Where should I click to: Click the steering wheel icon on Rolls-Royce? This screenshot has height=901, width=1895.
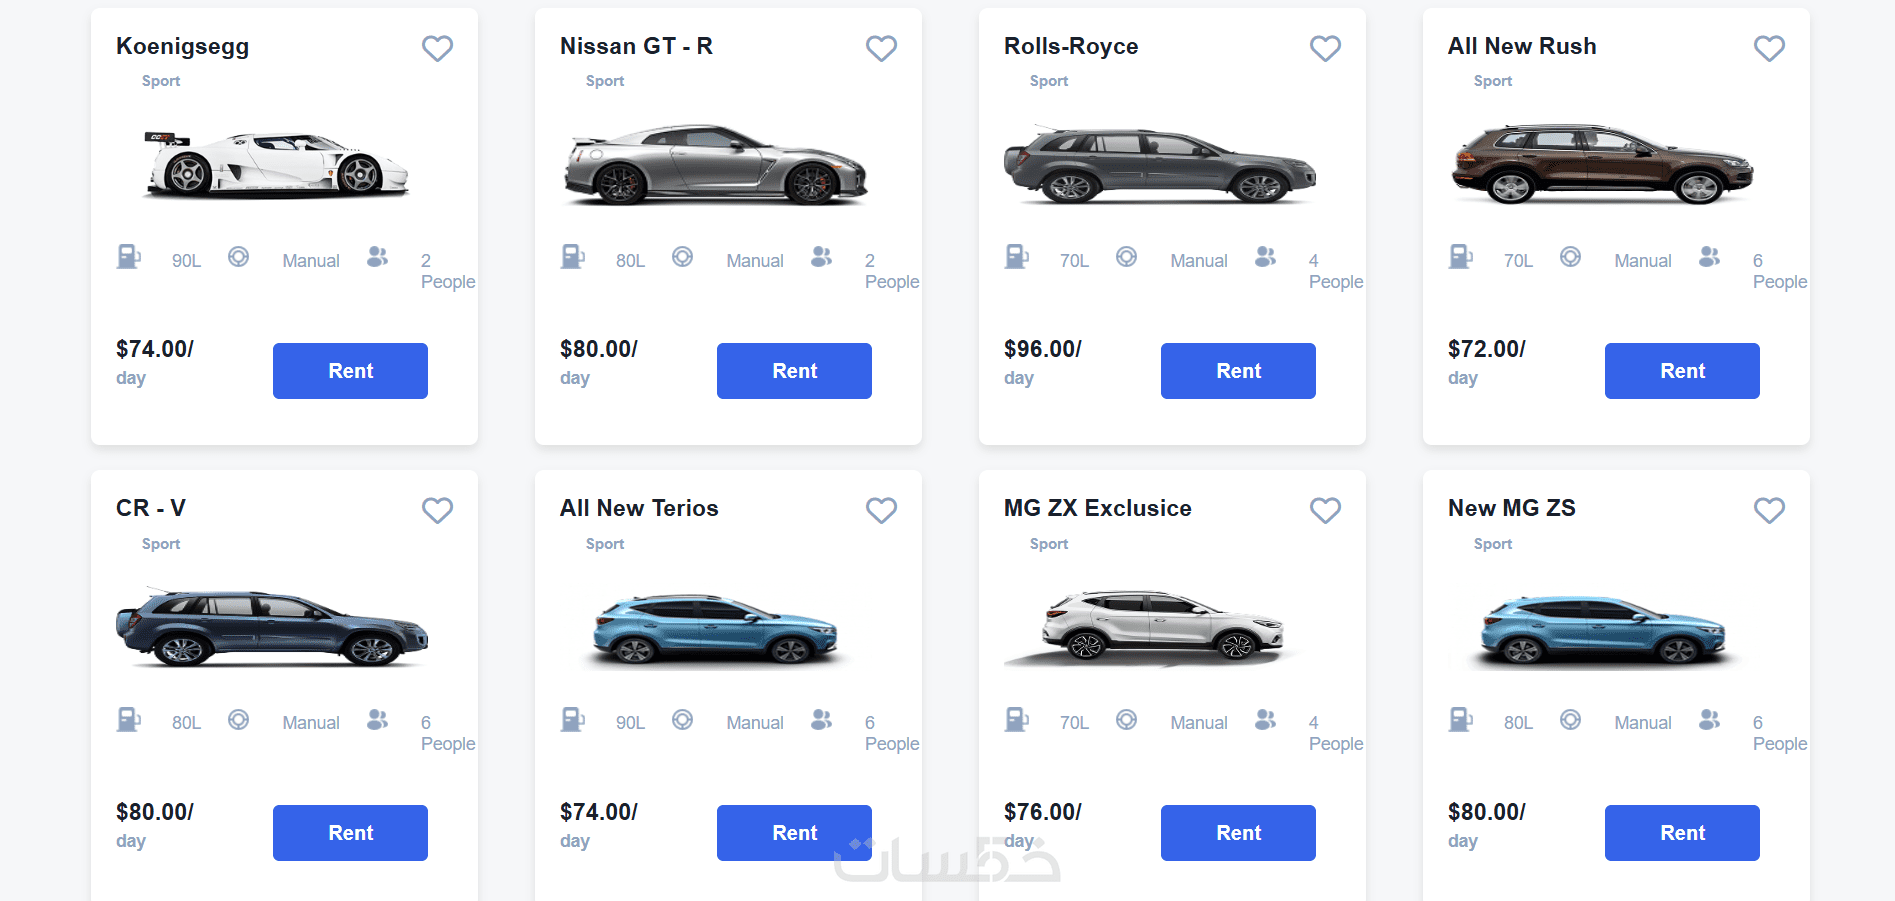(x=1126, y=257)
